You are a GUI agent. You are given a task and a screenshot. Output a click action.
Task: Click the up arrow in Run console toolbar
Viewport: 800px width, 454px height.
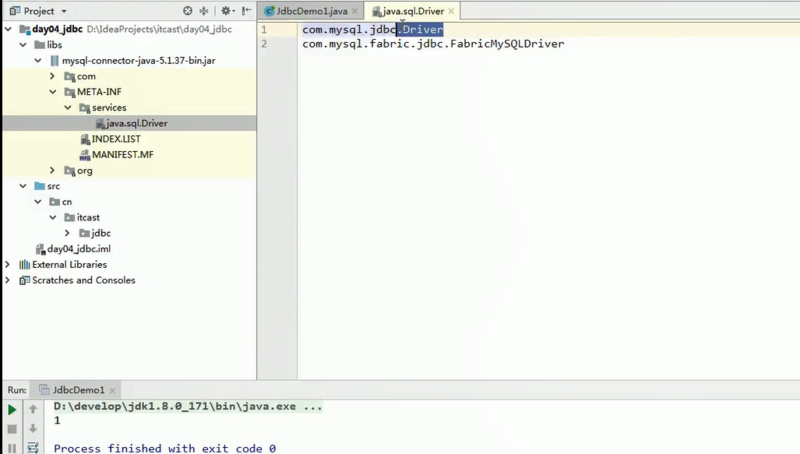point(33,409)
